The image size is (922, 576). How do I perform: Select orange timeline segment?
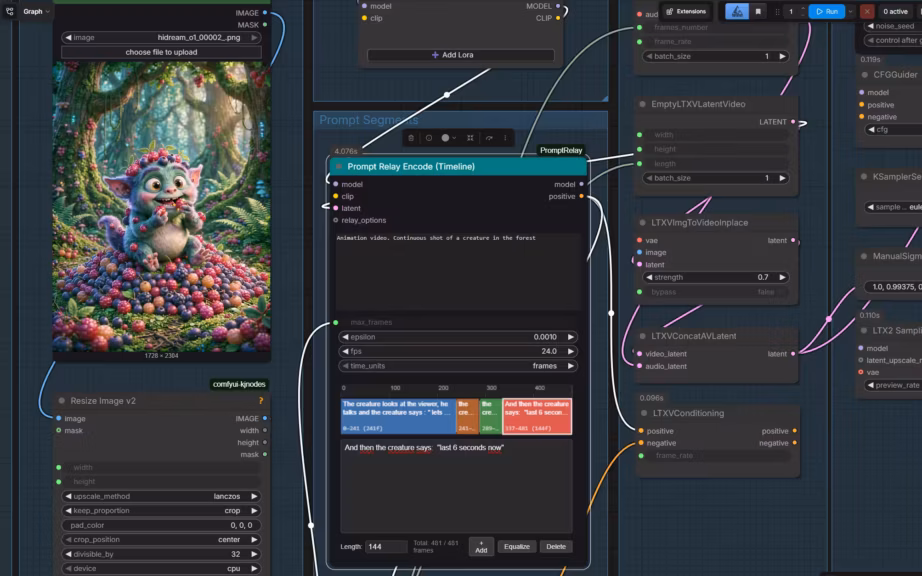coord(467,416)
